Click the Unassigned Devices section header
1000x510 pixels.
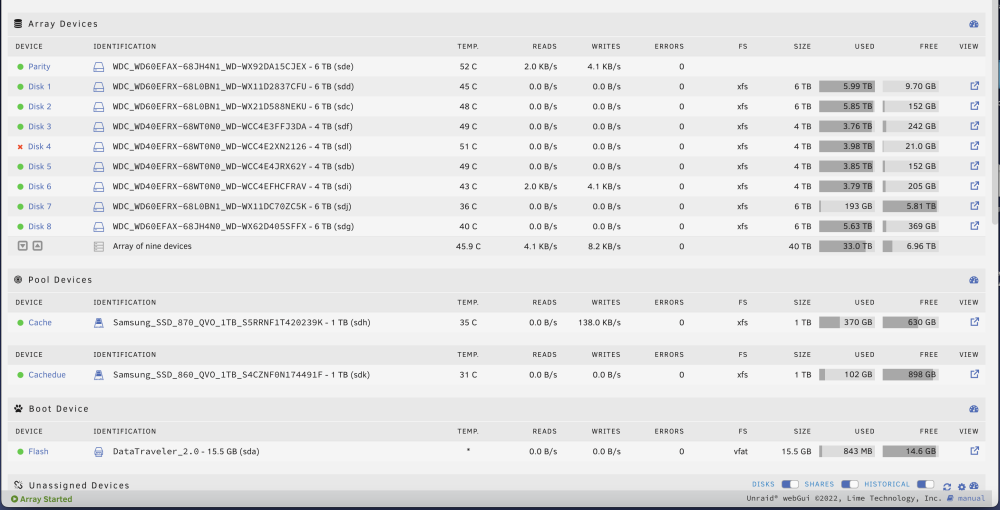coord(79,485)
